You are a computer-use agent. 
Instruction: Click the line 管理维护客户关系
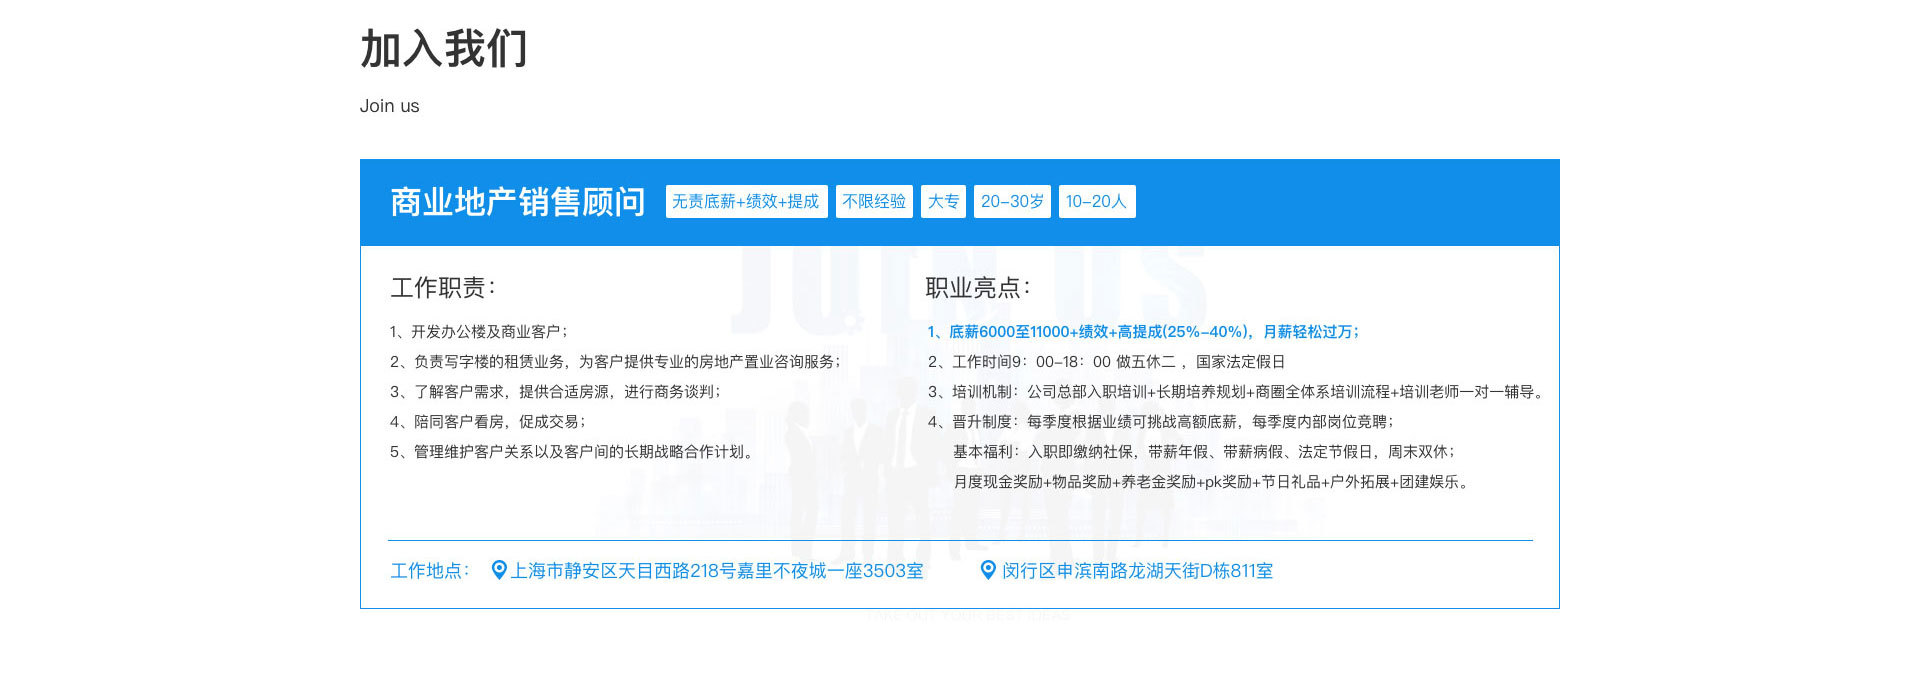pyautogui.click(x=574, y=452)
